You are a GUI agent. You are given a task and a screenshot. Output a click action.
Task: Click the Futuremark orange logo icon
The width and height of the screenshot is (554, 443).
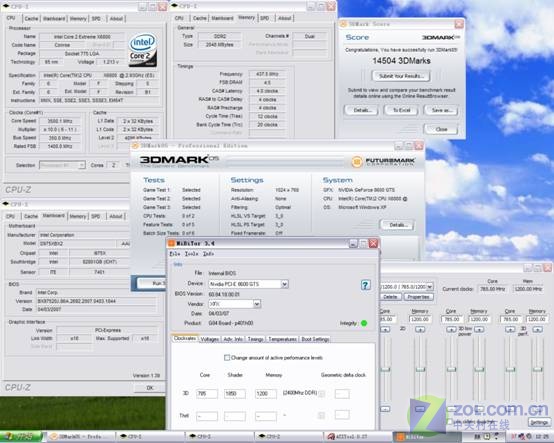click(x=356, y=162)
